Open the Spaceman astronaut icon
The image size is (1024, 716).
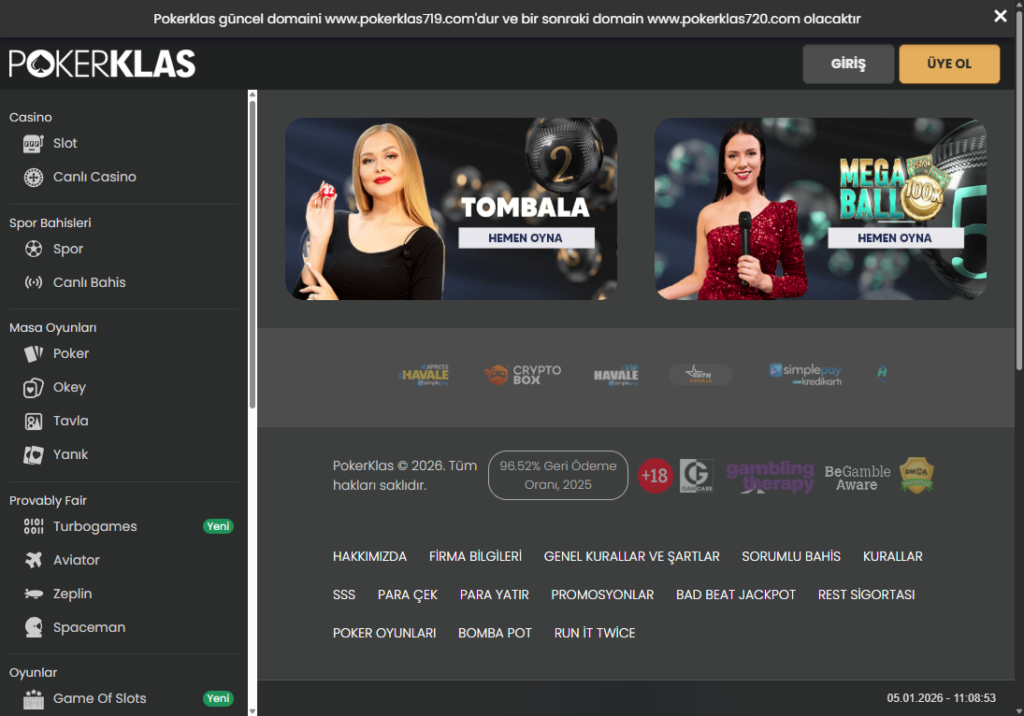(34, 628)
